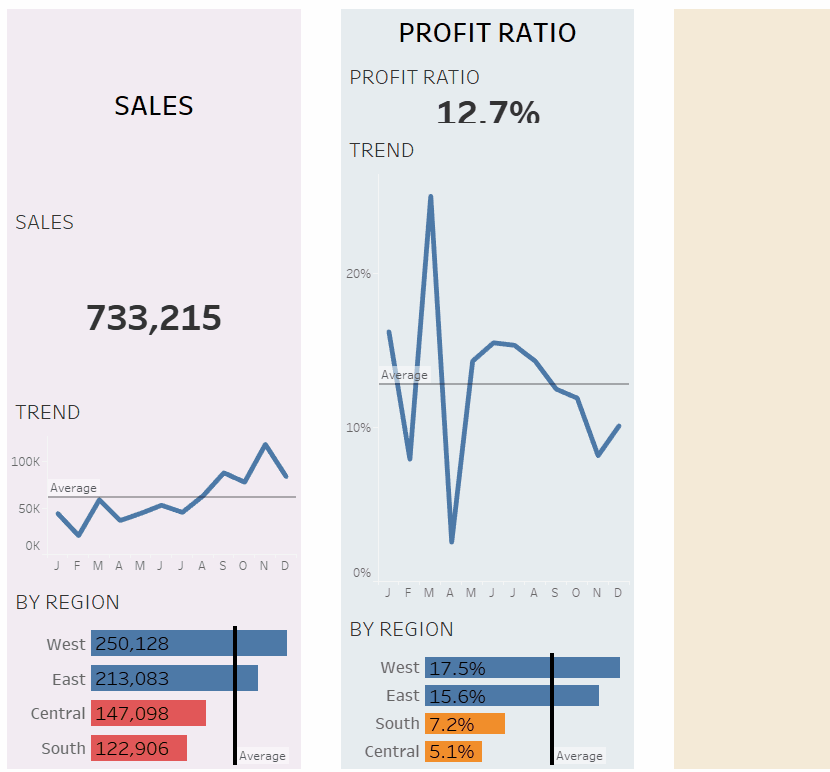Screen dimensions: 830x772
Task: Click the red Central sales bar 147,098
Action: (x=148, y=713)
